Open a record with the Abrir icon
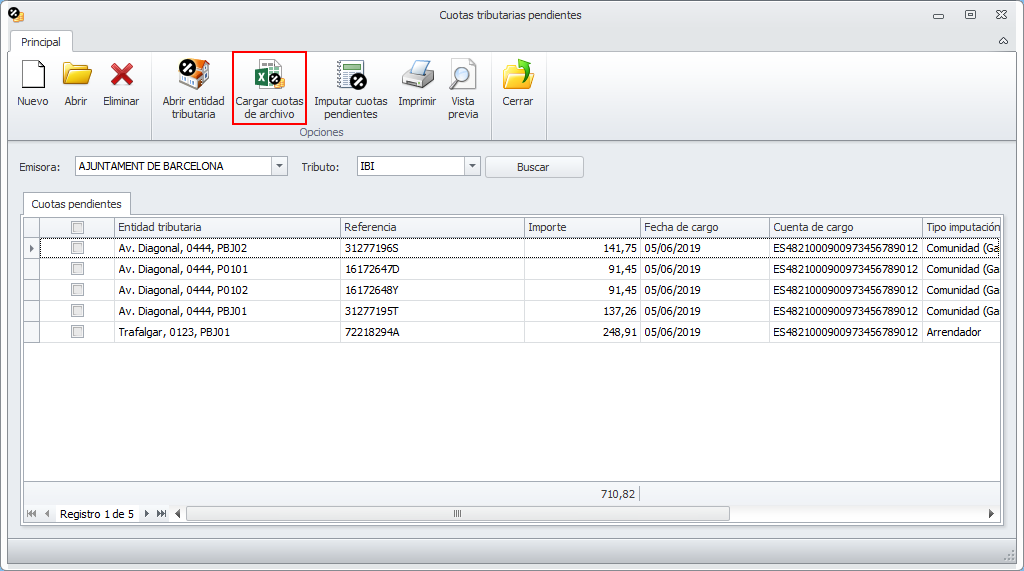 click(76, 74)
